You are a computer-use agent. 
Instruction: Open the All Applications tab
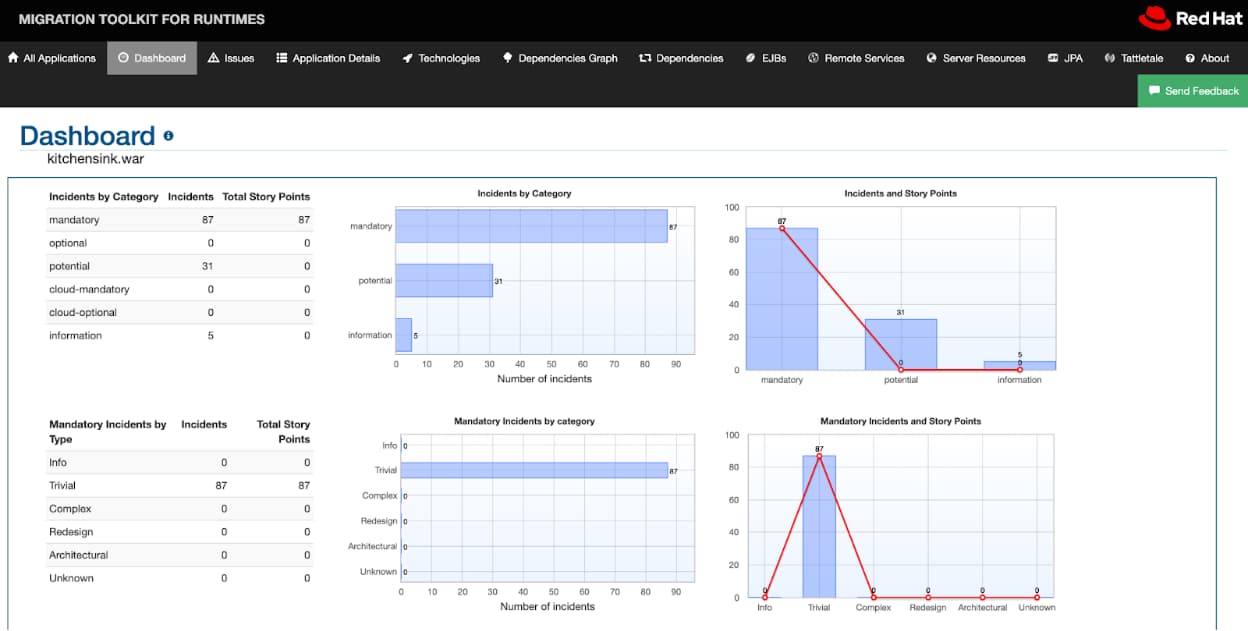click(53, 58)
